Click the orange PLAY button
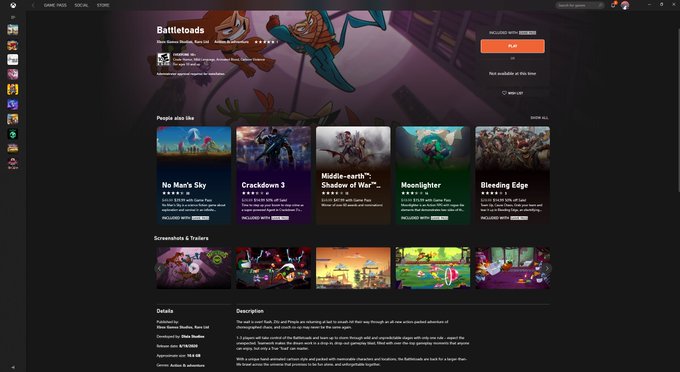The height and width of the screenshot is (372, 680). click(512, 46)
